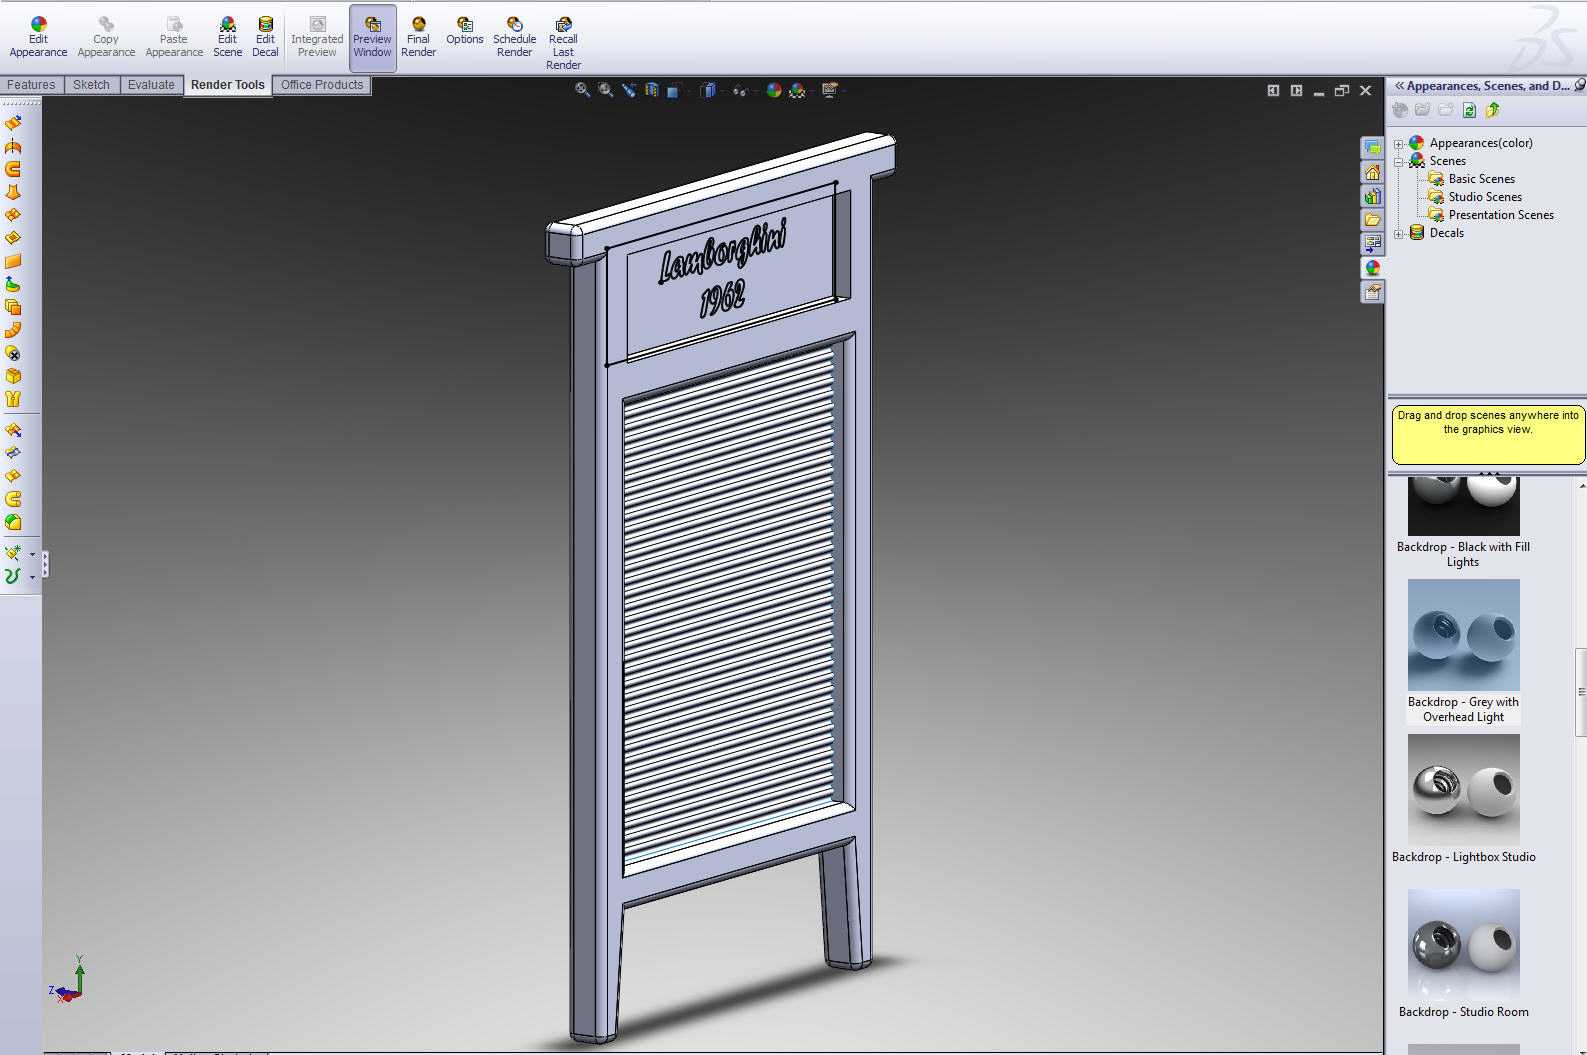Open the SolidWorks Resources task pane tab
The image size is (1587, 1055).
pyautogui.click(x=1372, y=172)
